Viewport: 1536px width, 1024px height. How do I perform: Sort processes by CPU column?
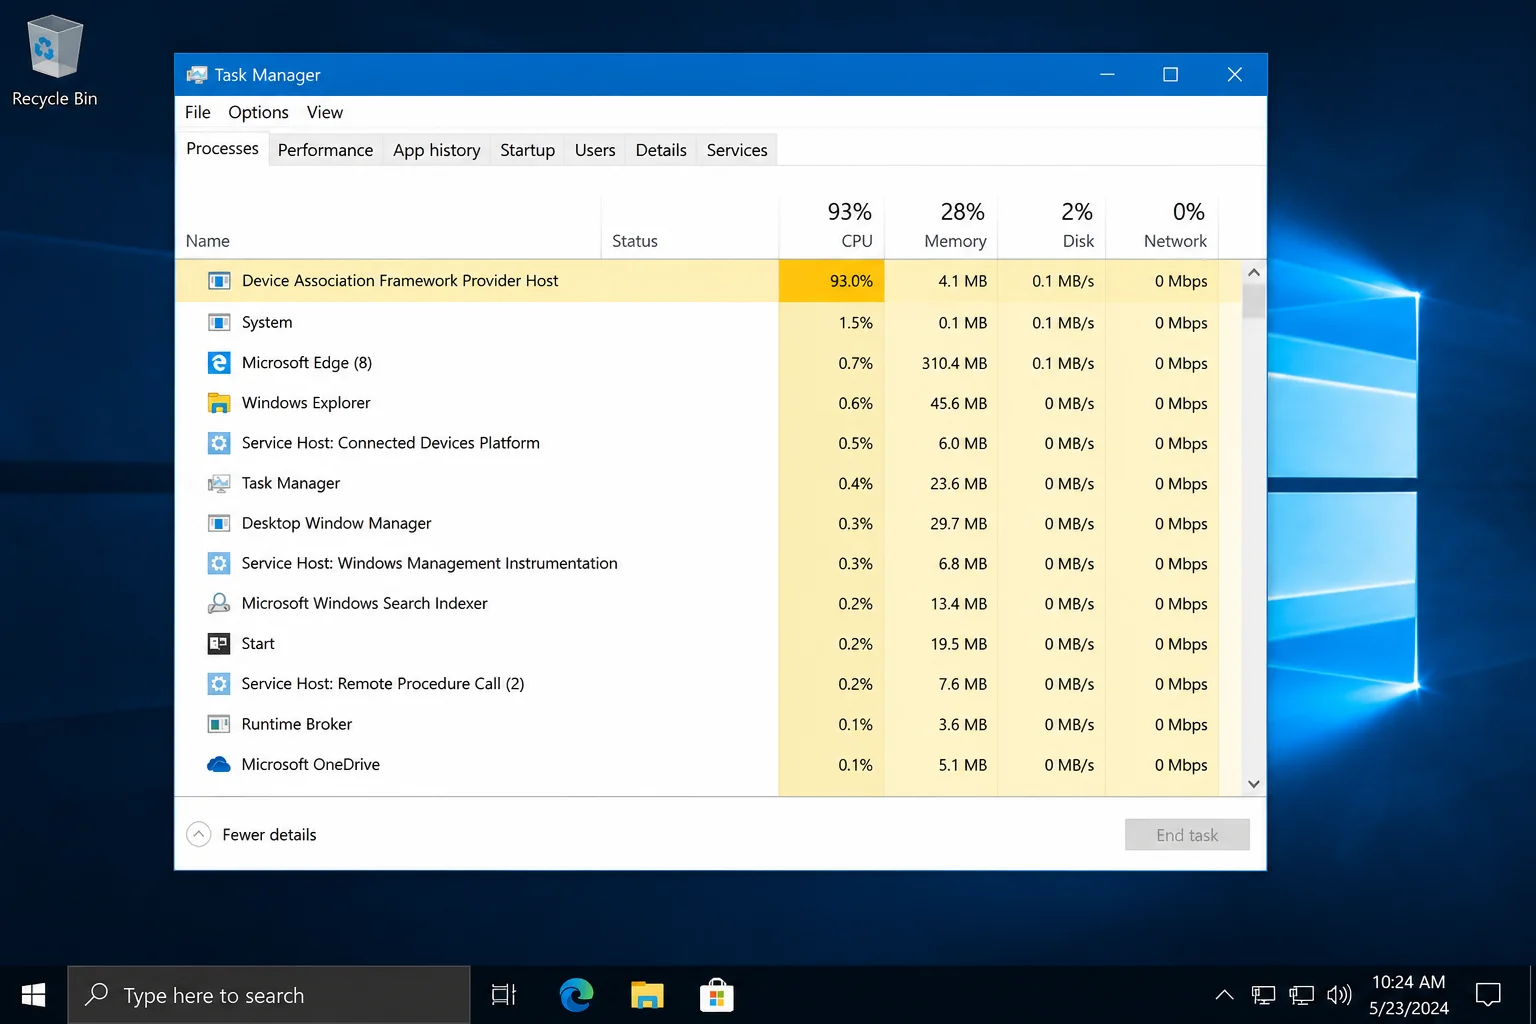tap(831, 228)
